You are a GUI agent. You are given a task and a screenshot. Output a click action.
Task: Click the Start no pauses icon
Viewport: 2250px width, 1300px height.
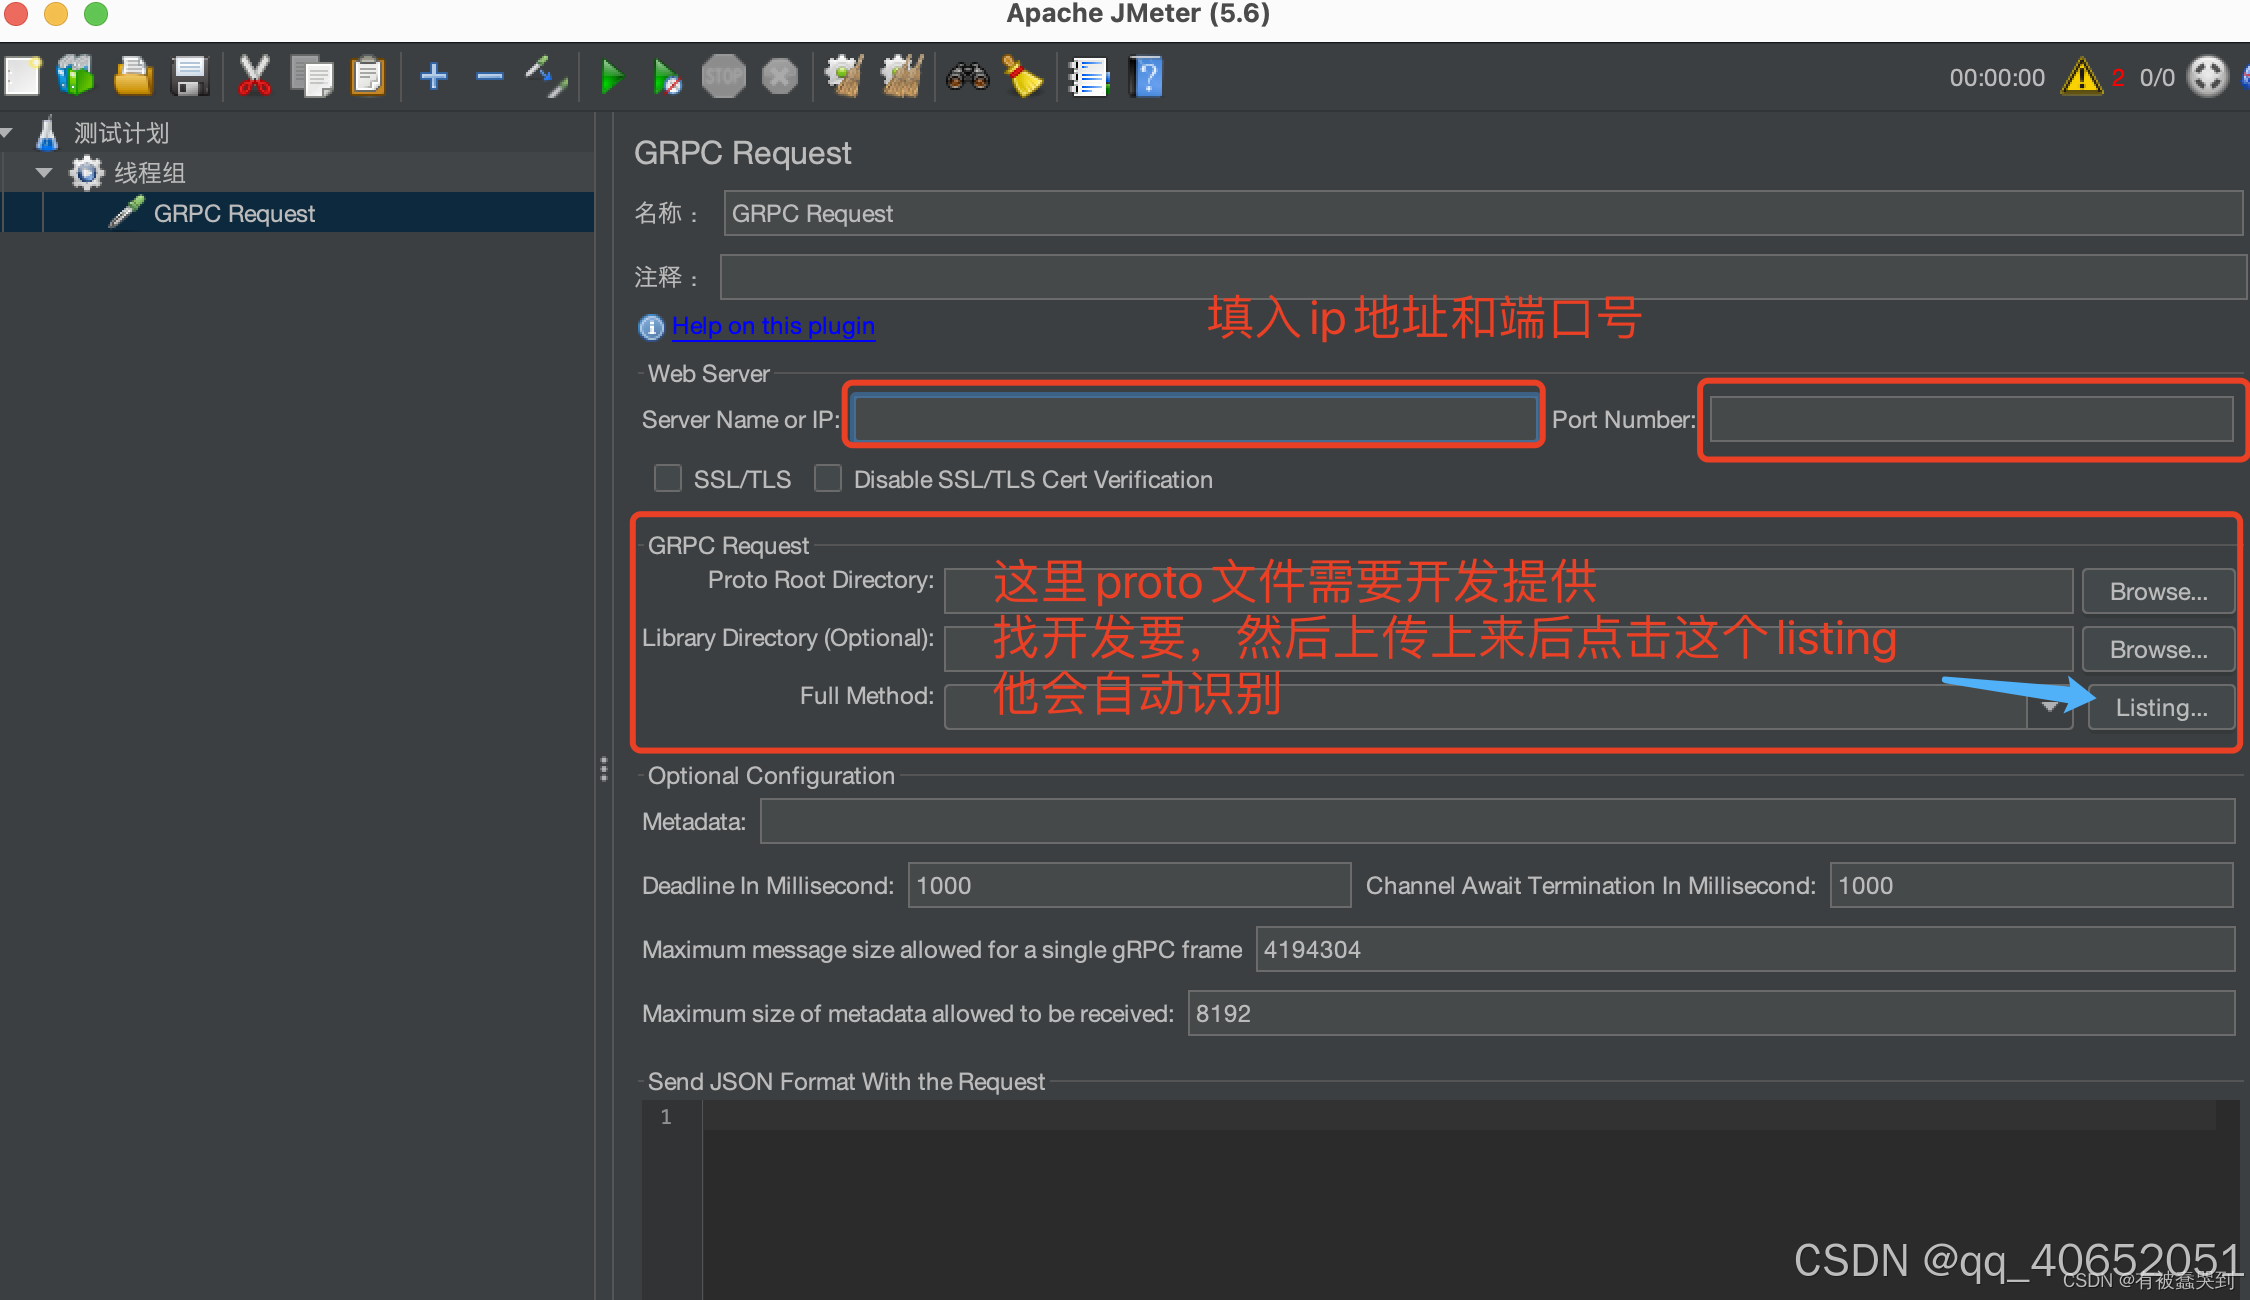667,77
